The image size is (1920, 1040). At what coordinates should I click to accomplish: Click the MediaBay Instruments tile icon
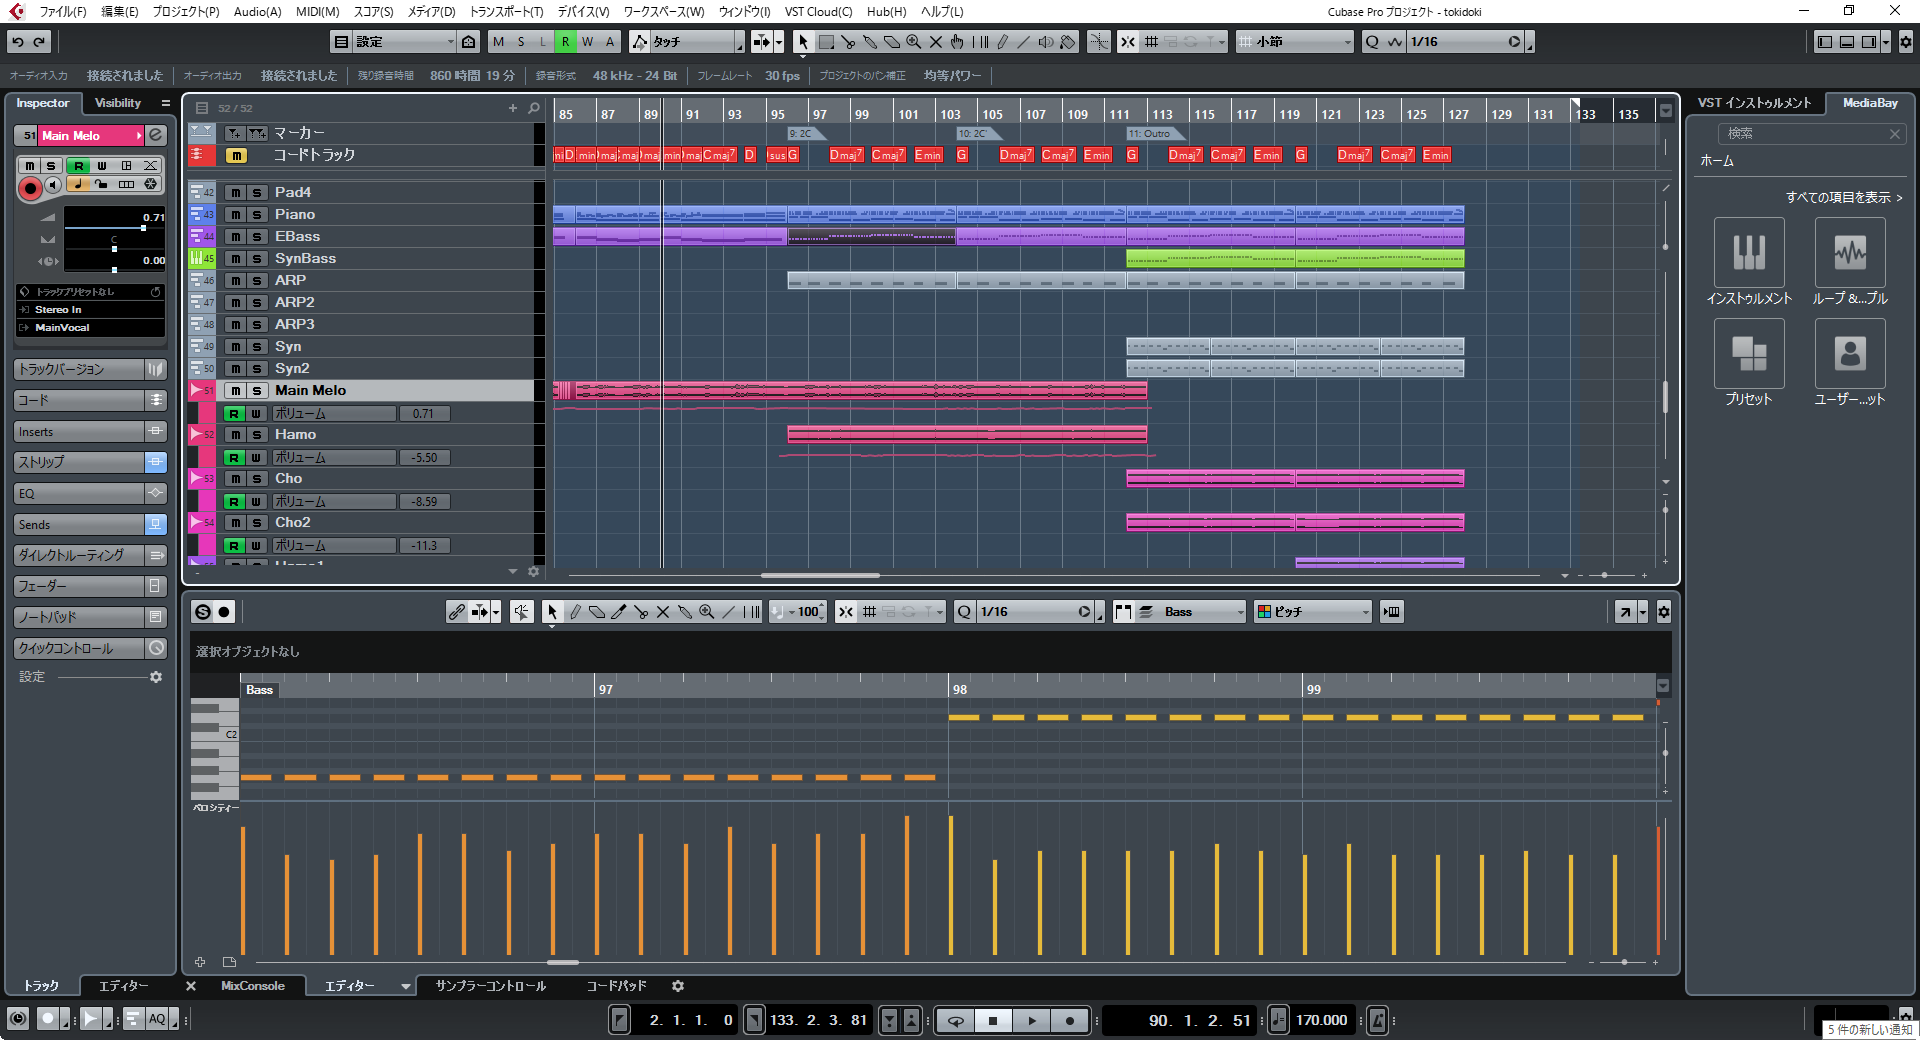point(1749,252)
